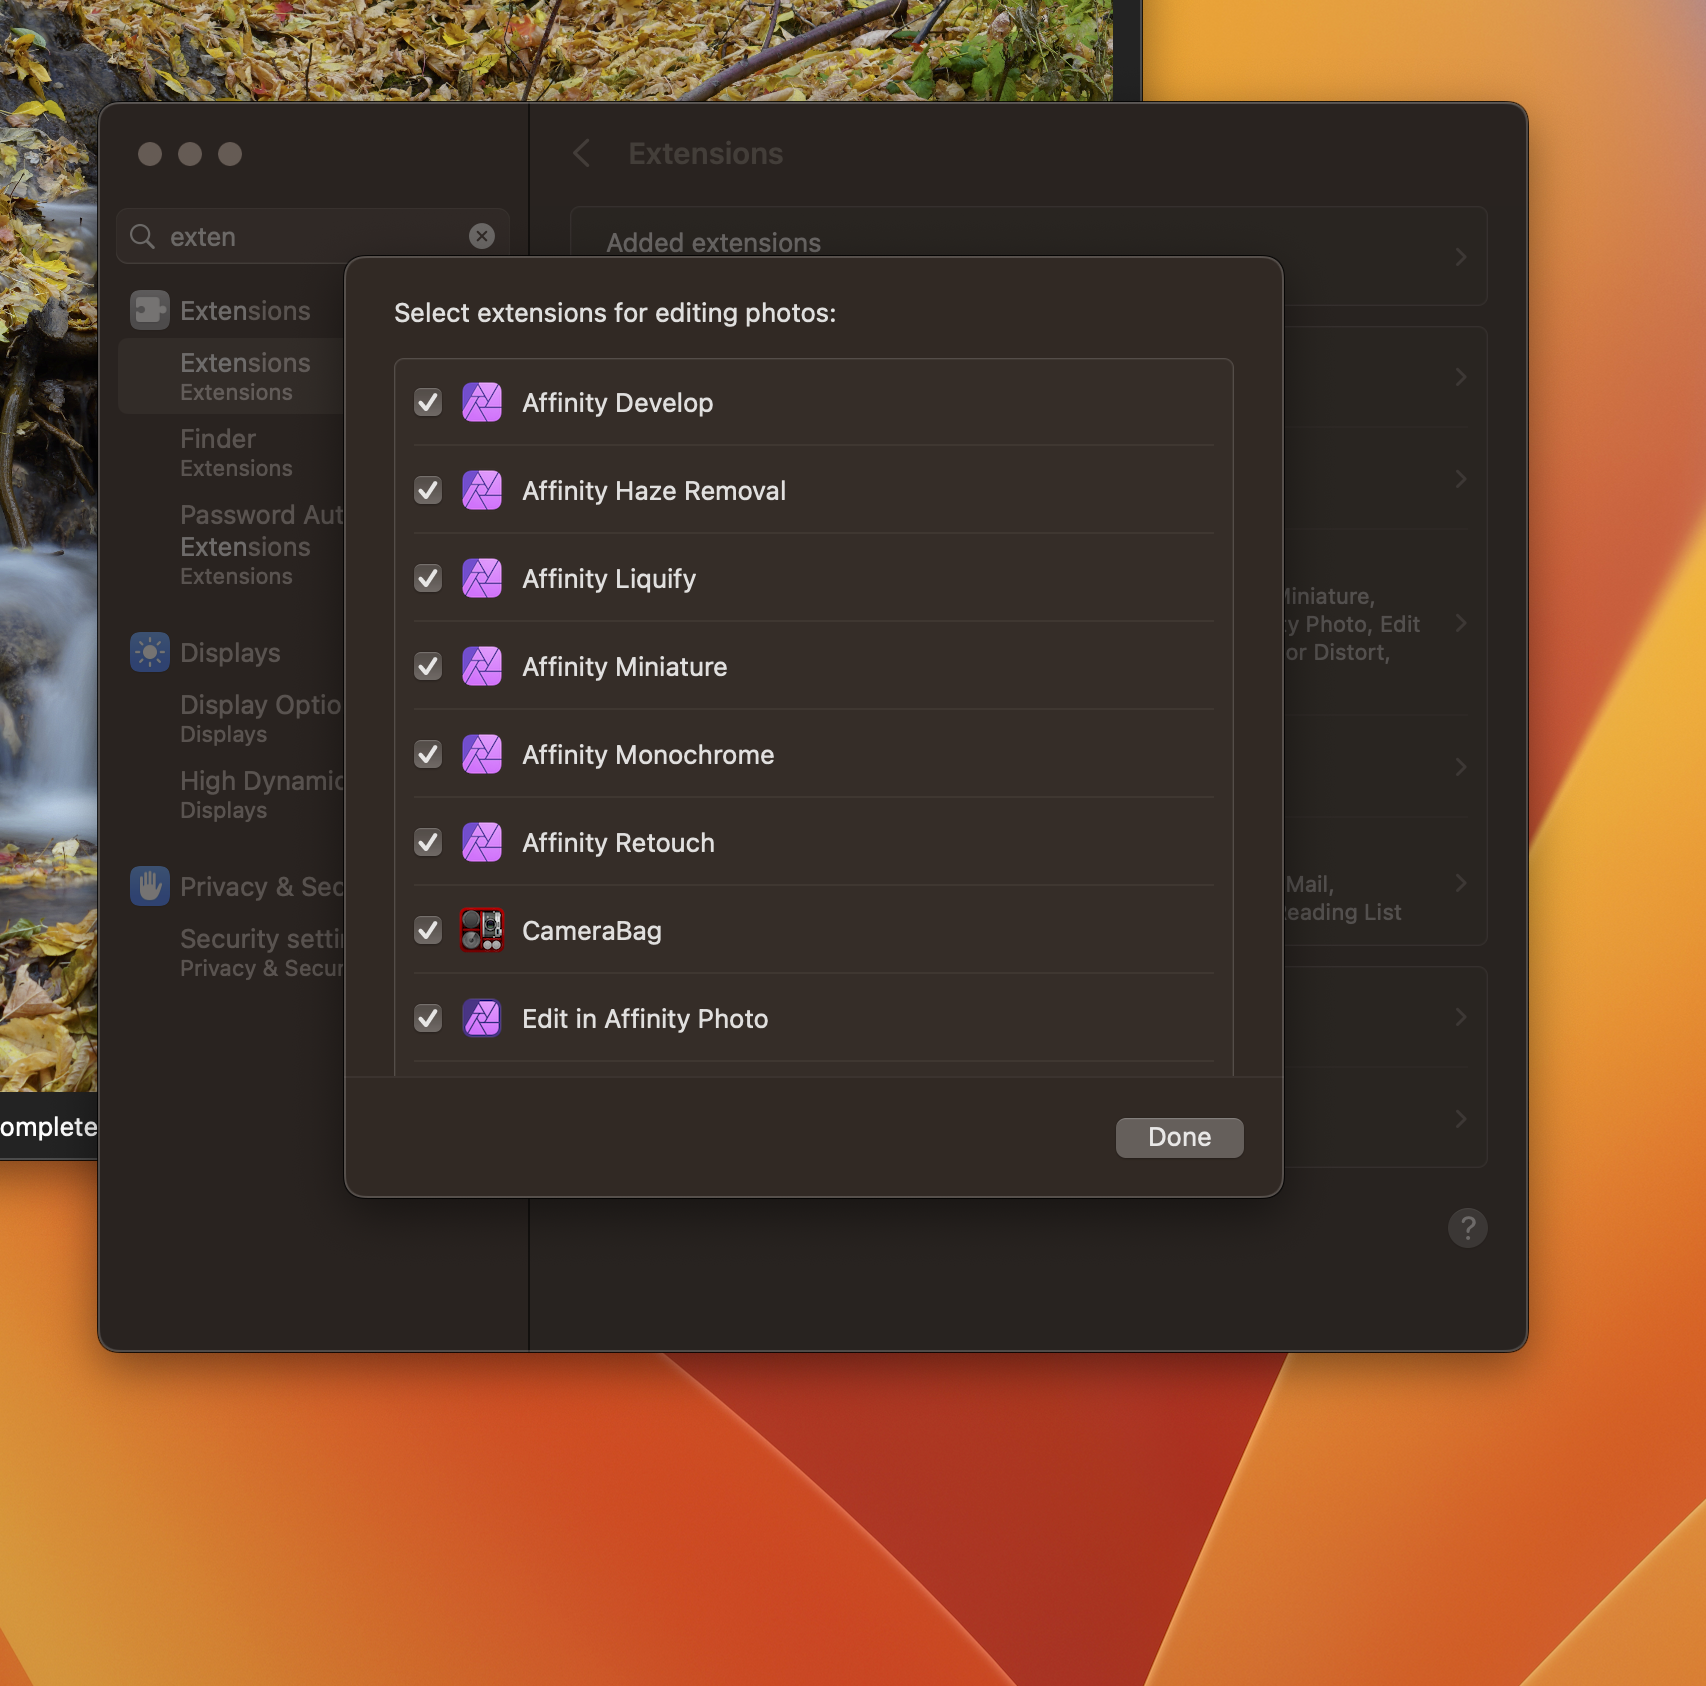
Task: Click the Done button
Action: point(1178,1137)
